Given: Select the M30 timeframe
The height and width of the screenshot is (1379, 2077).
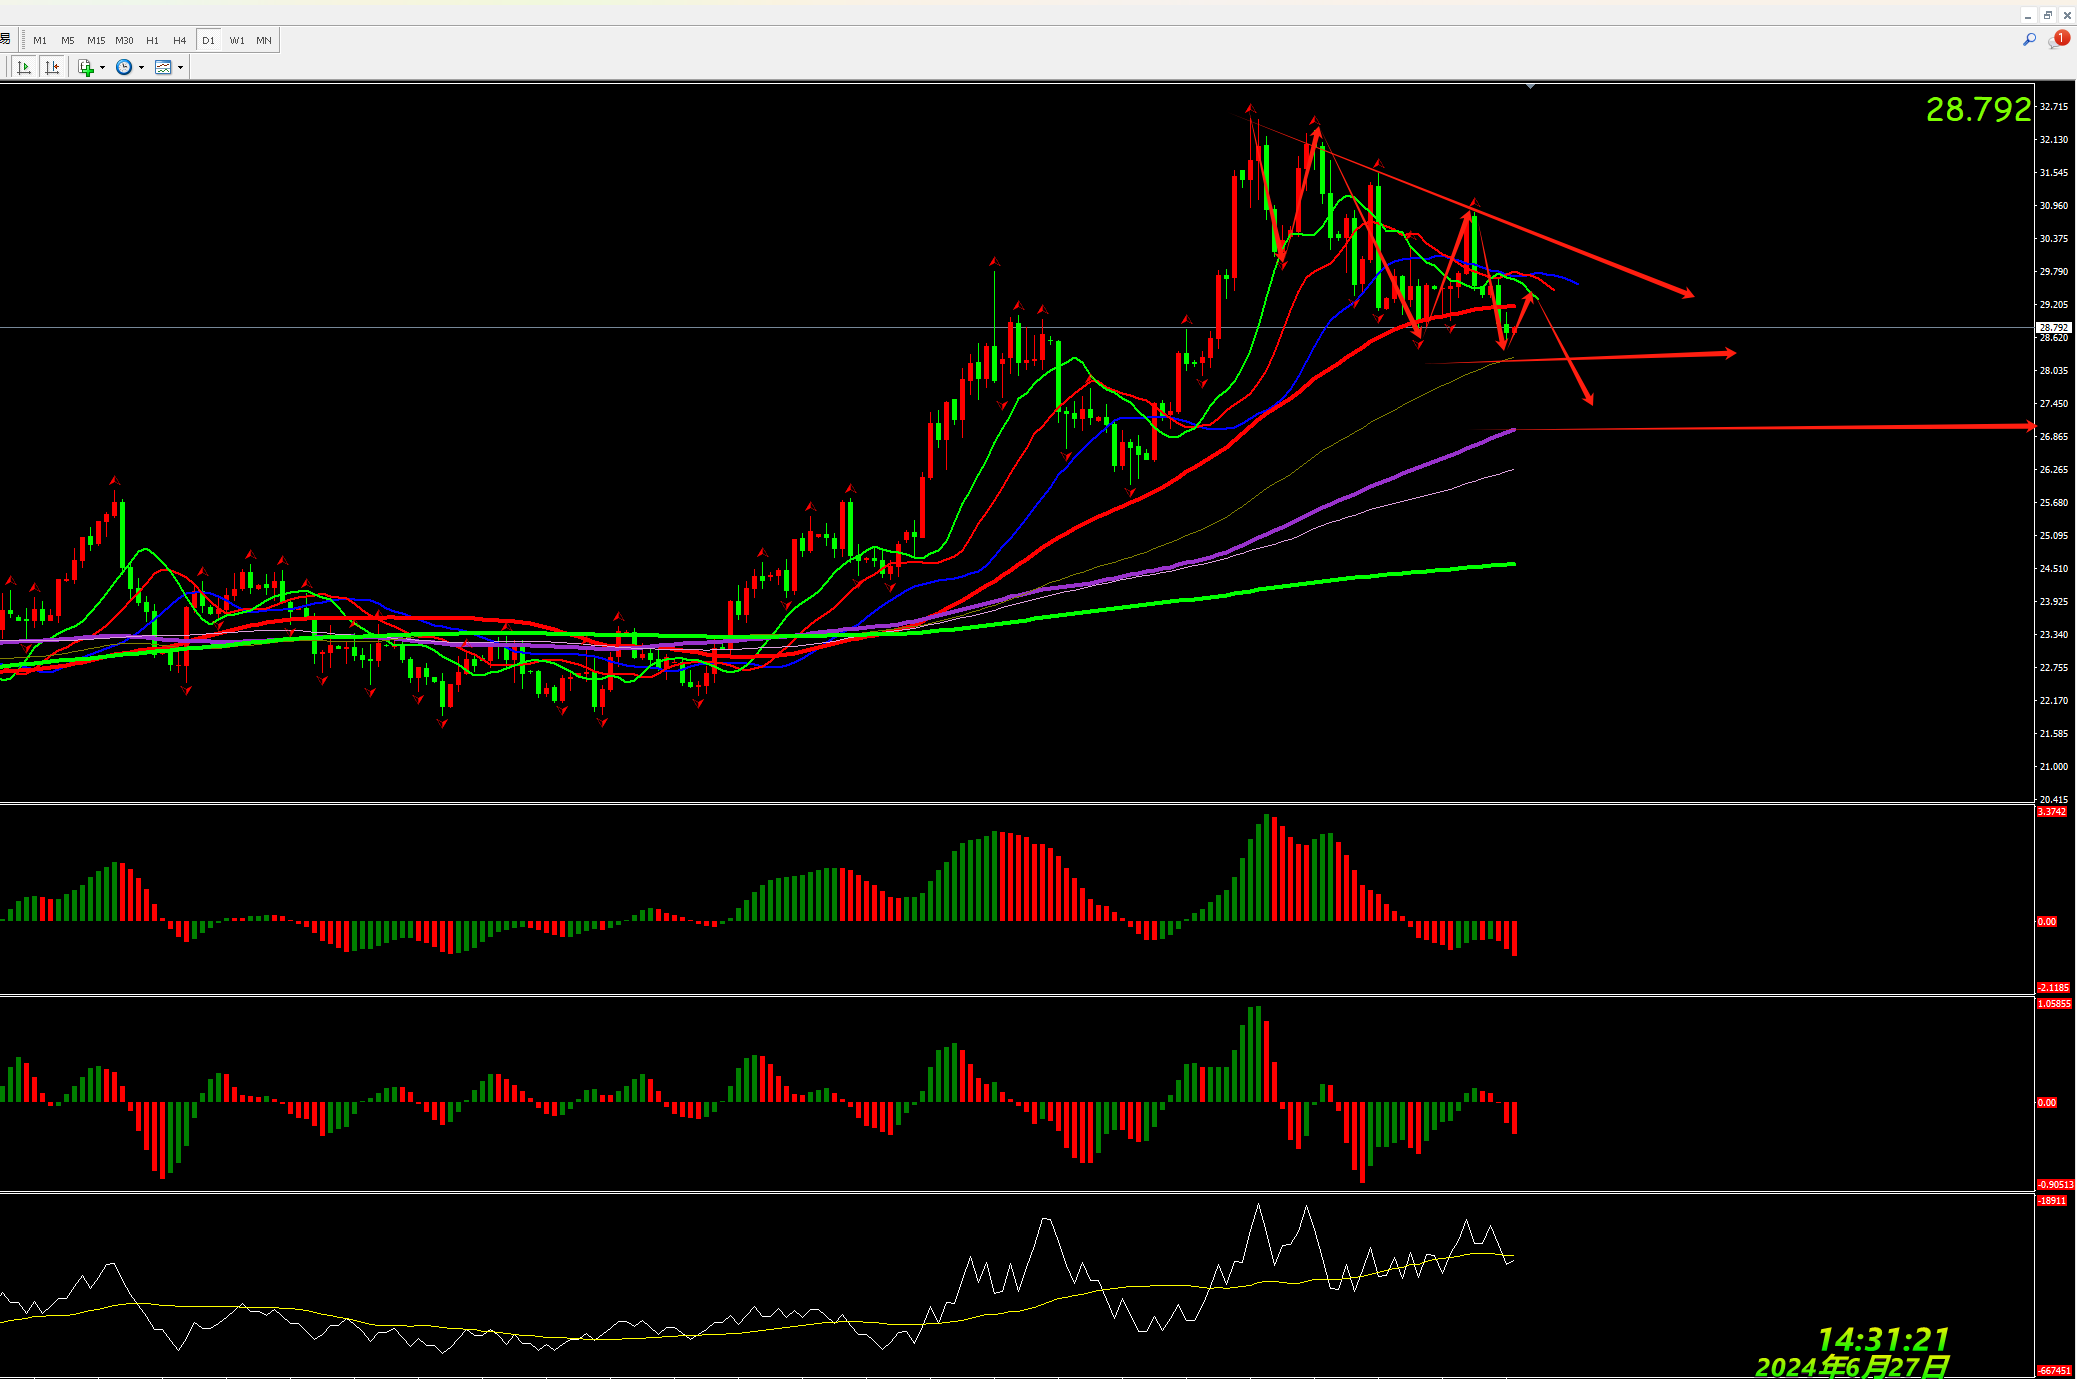Looking at the screenshot, I should [x=124, y=40].
